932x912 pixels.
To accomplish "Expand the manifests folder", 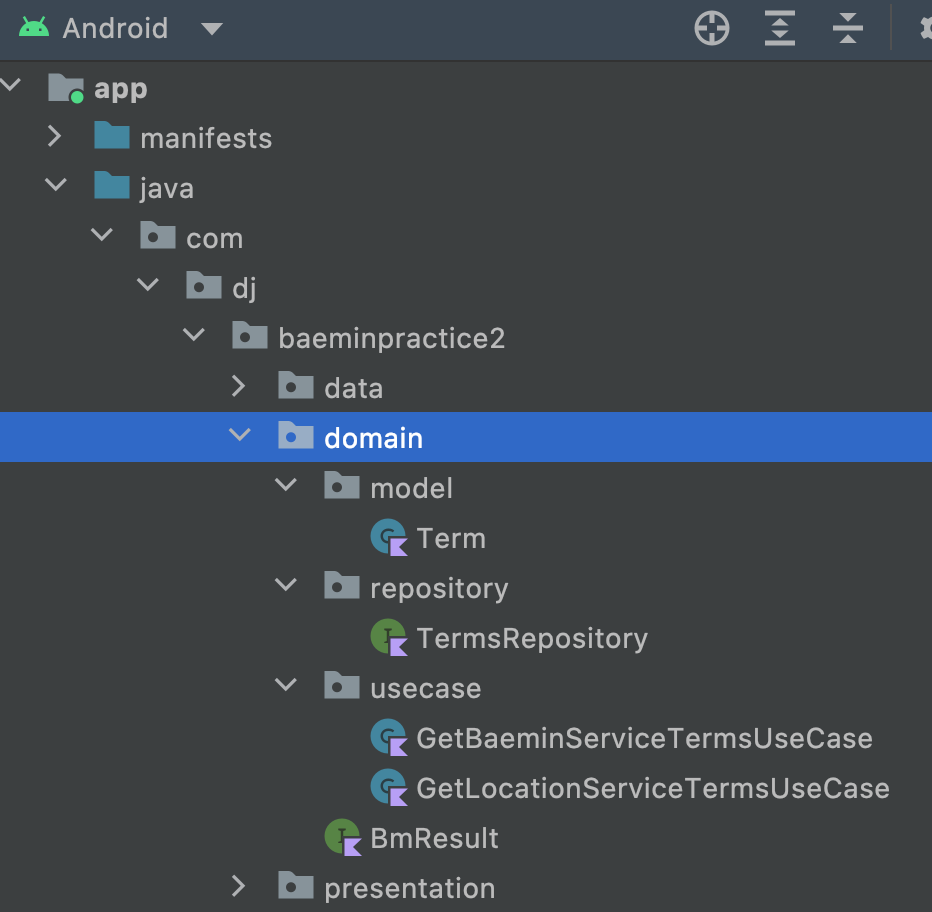I will [55, 136].
